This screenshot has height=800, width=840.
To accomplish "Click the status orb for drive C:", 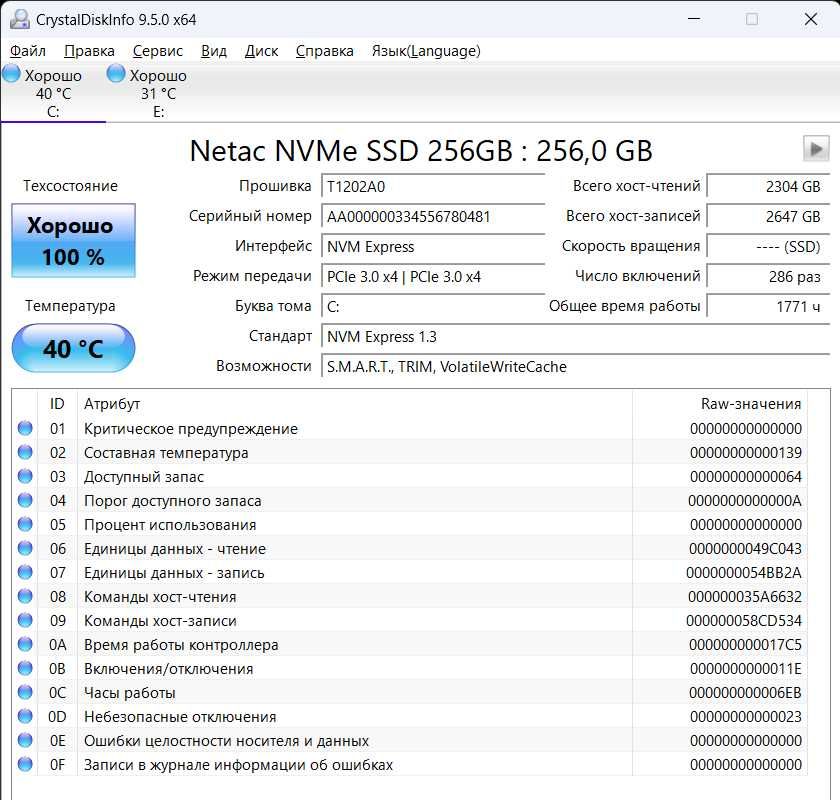I will point(12,74).
